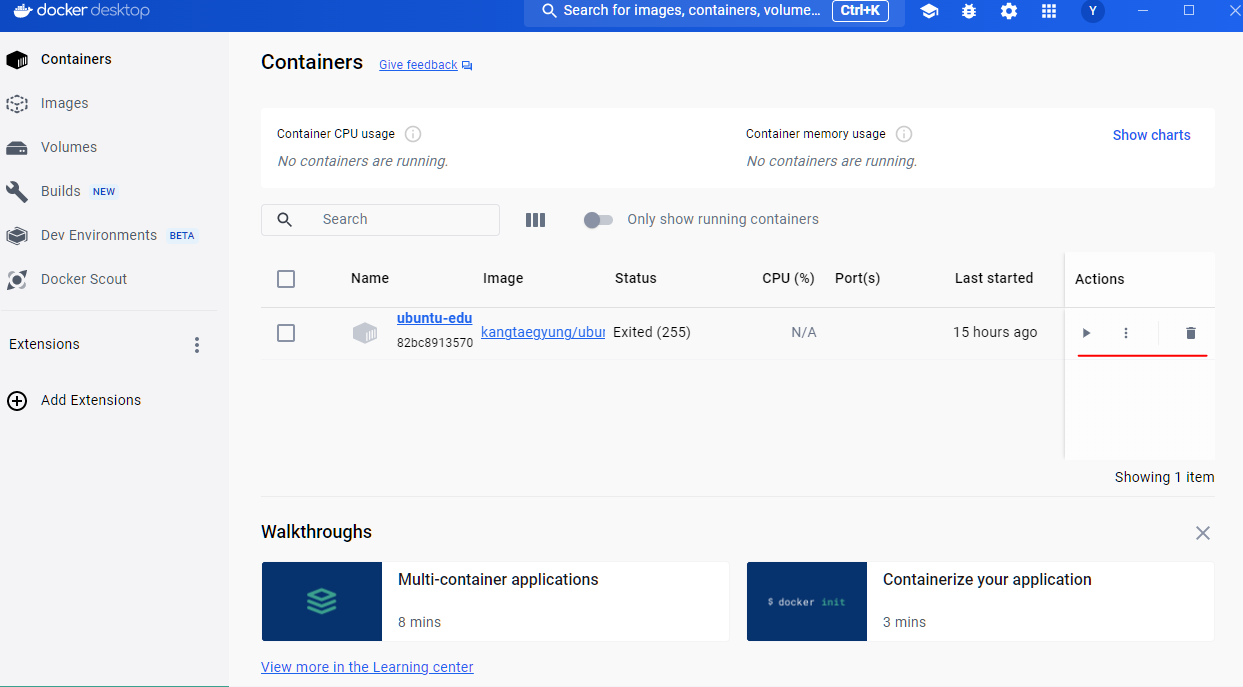The height and width of the screenshot is (687, 1243).
Task: Check the select-all containers checkbox
Action: (x=286, y=279)
